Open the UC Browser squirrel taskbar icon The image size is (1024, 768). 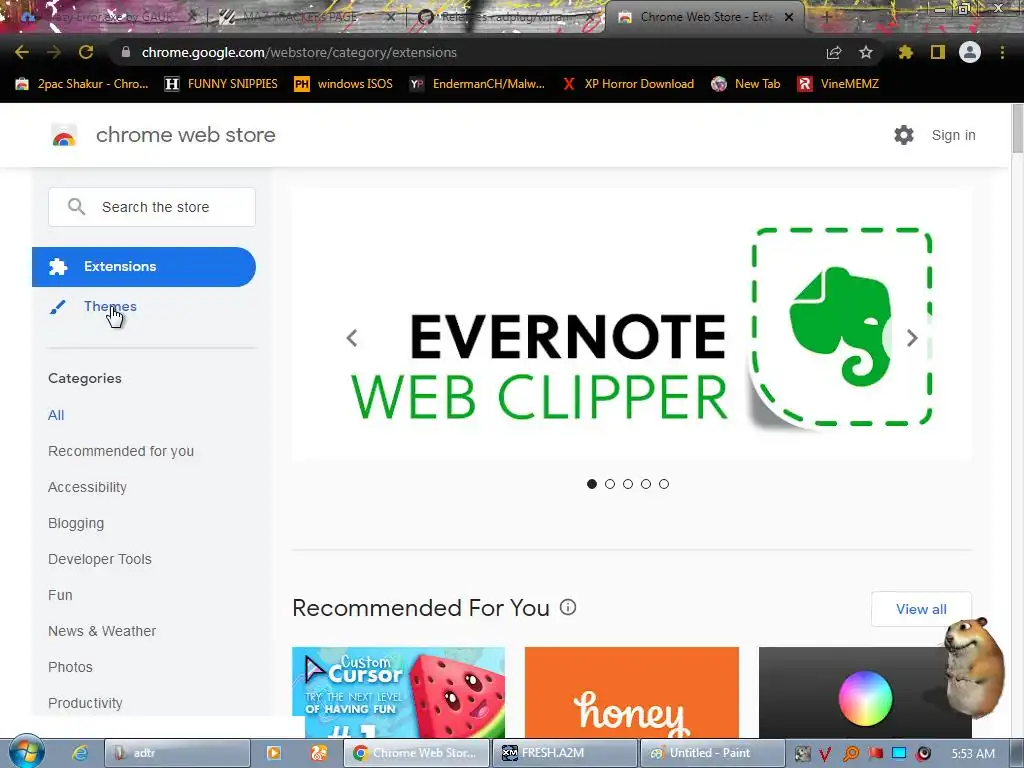coord(319,753)
